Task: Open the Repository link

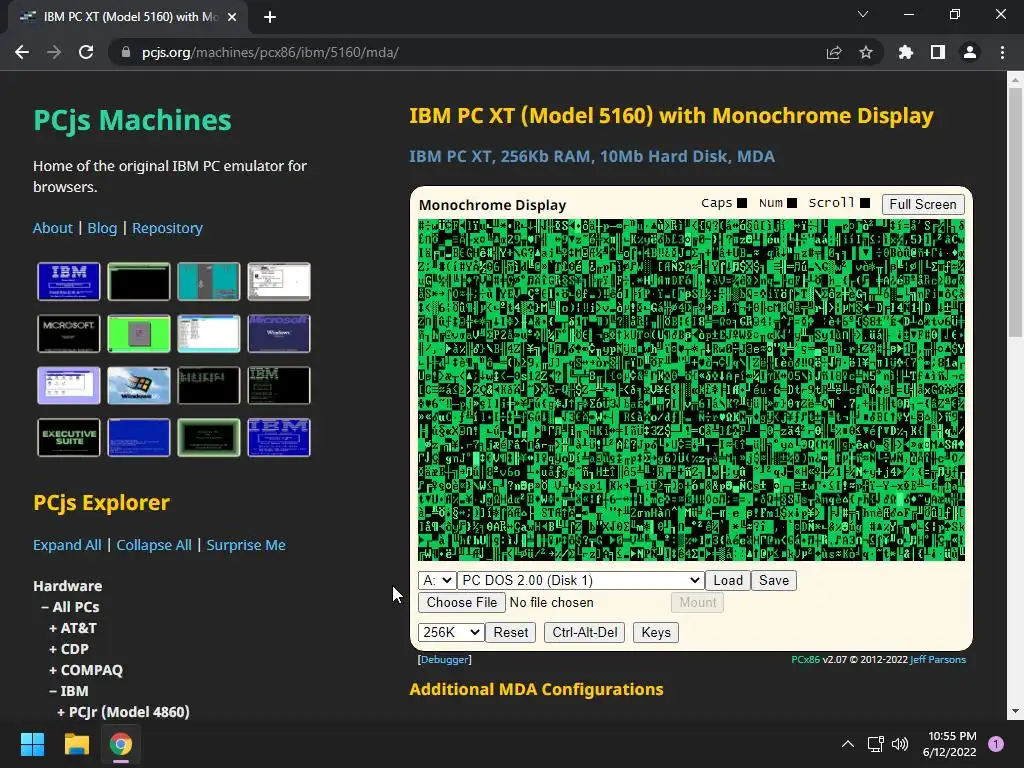Action: point(167,228)
